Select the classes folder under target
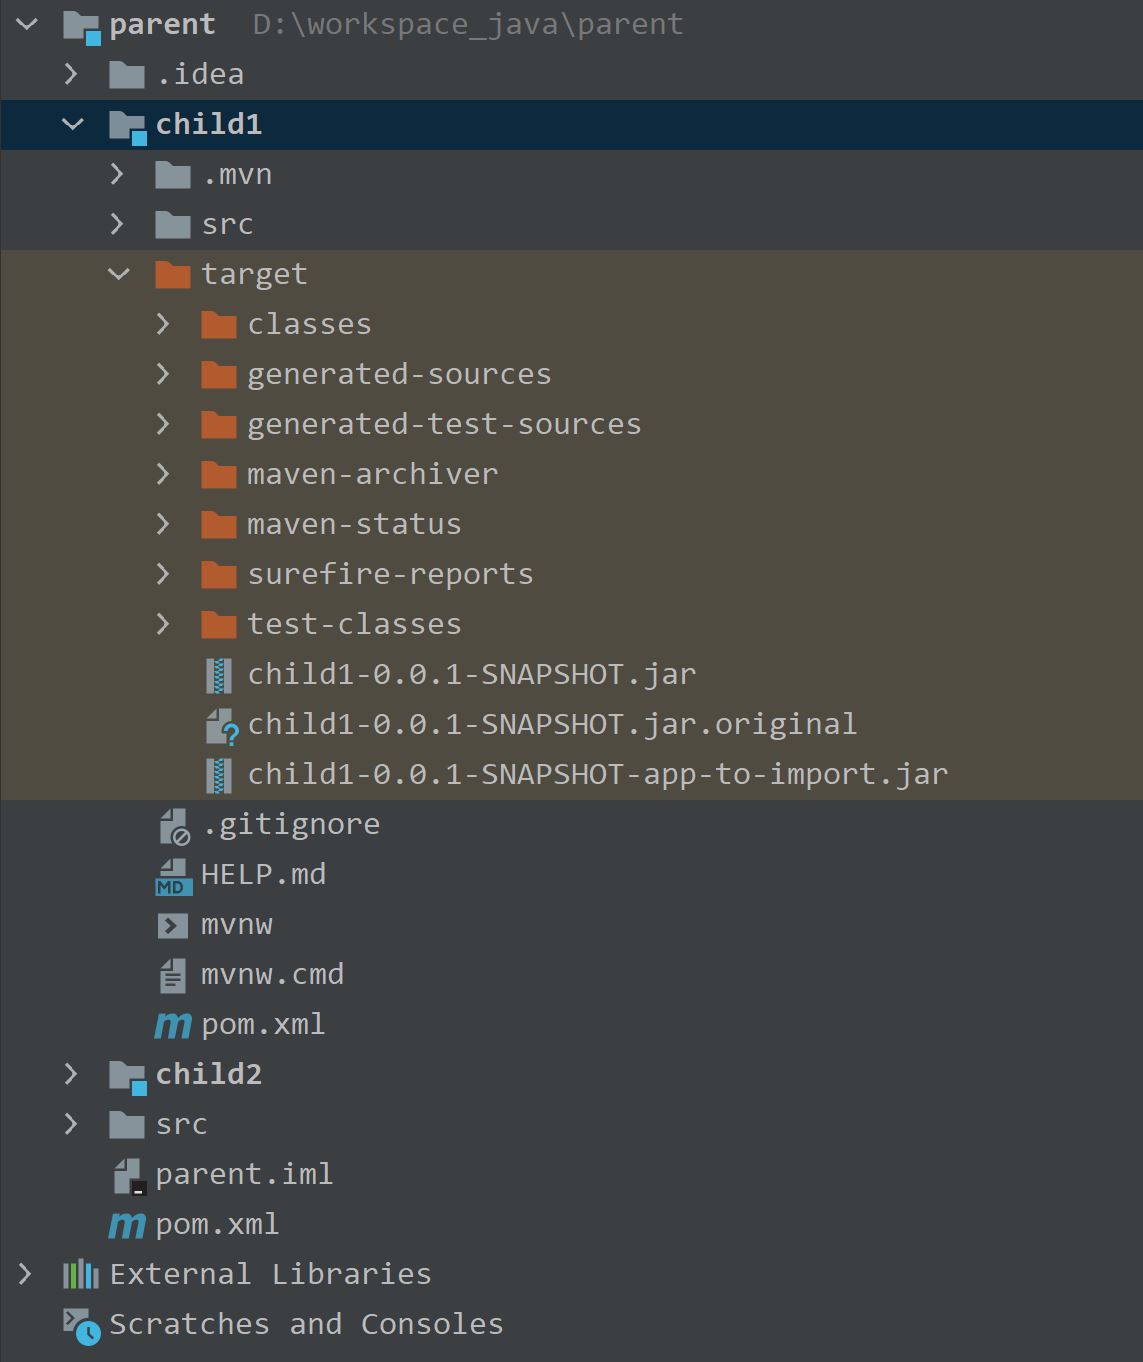Screen dimensions: 1143x1362 pyautogui.click(x=309, y=325)
